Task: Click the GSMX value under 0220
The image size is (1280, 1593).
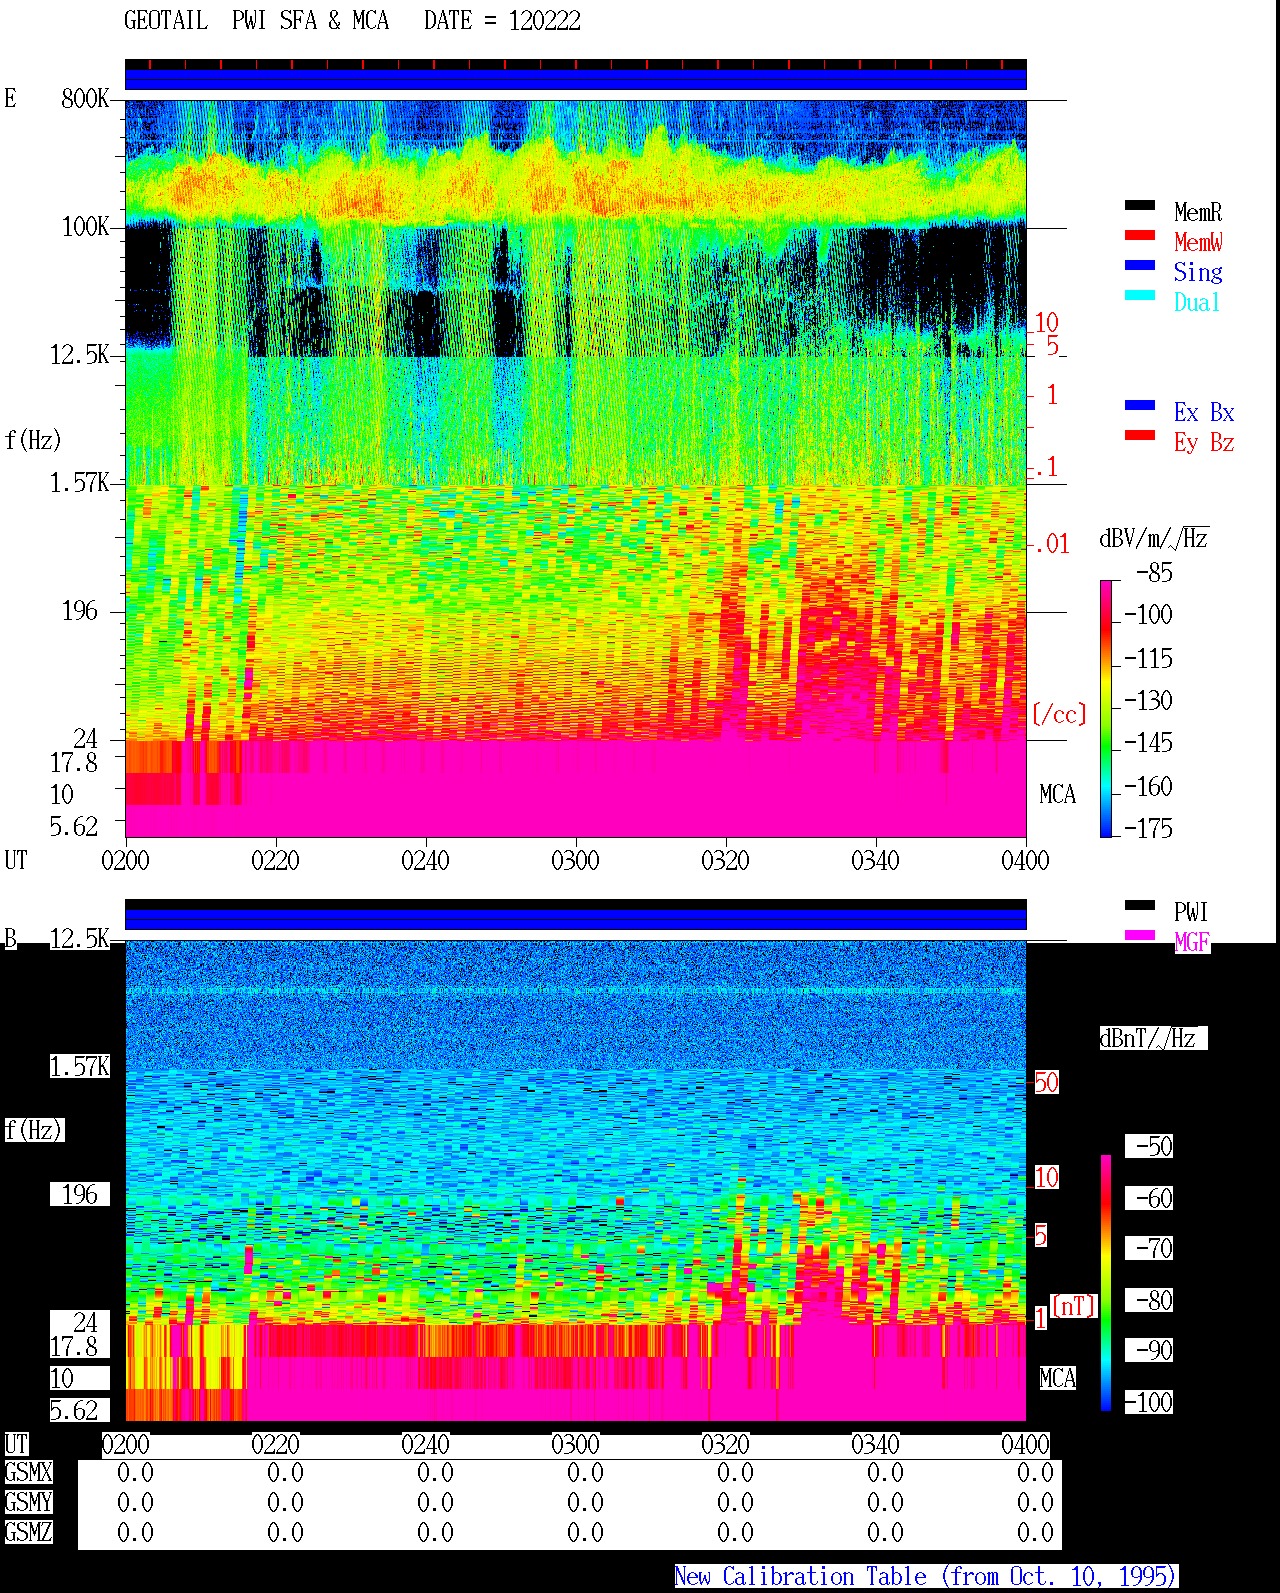Action: pos(285,1472)
